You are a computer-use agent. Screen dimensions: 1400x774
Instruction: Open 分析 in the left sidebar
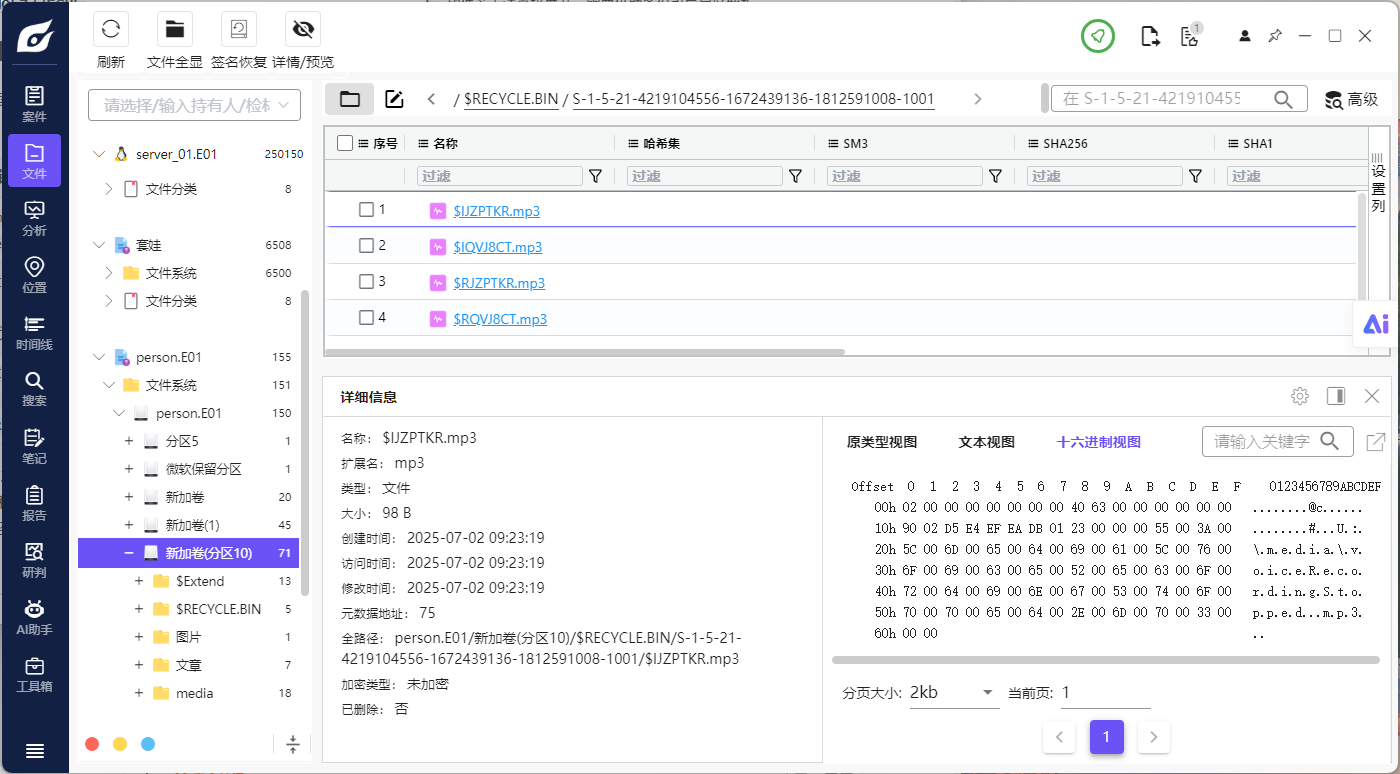(x=34, y=218)
